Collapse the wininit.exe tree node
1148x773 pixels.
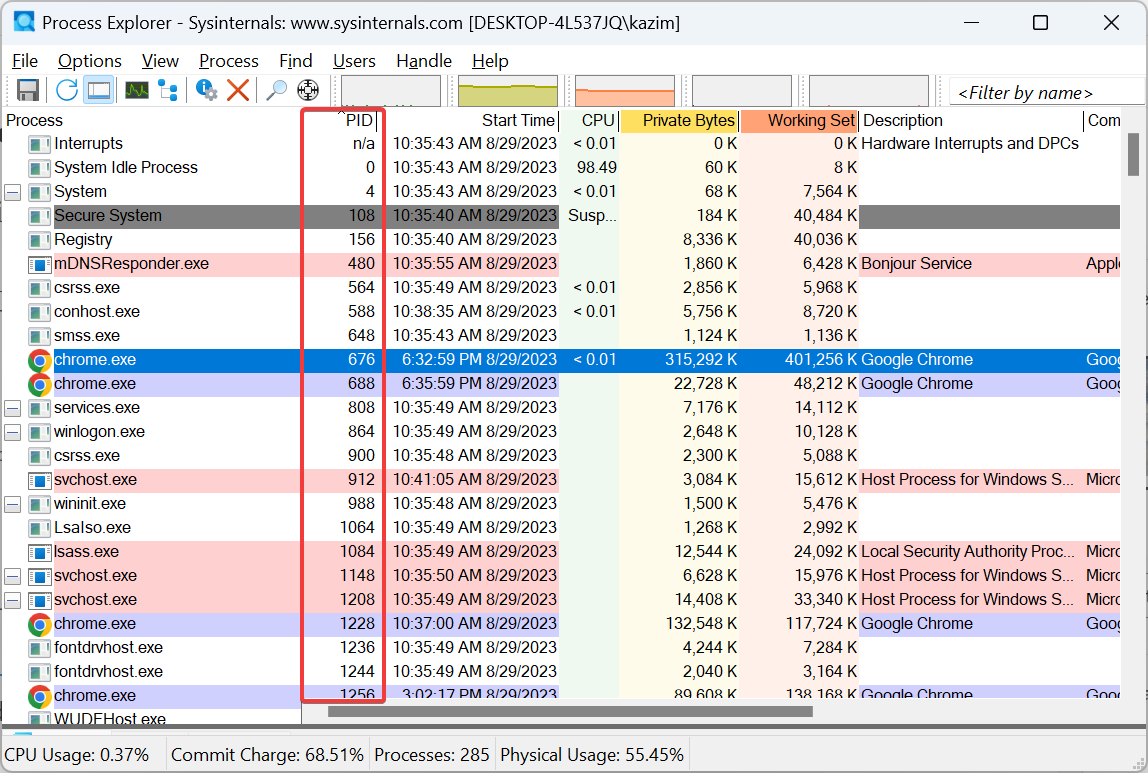coord(12,504)
